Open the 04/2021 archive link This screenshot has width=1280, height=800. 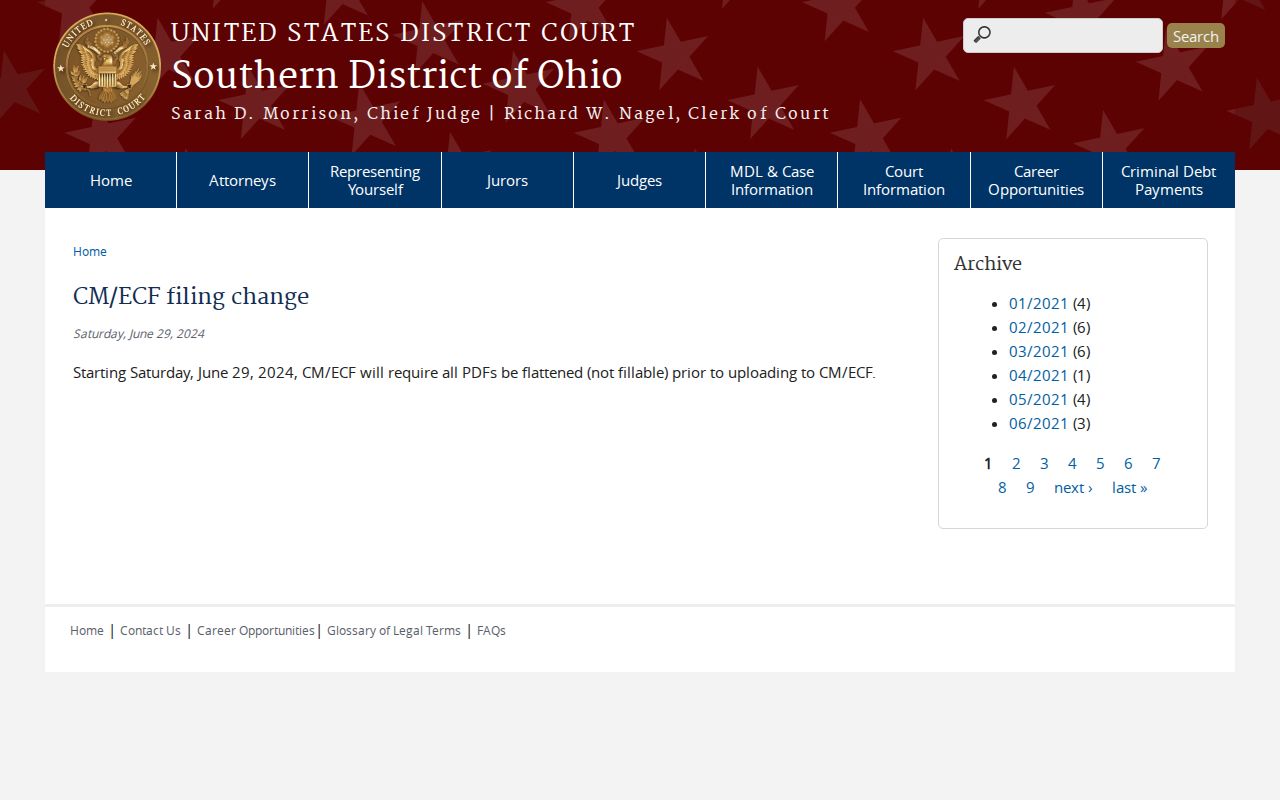pyautogui.click(x=1038, y=375)
